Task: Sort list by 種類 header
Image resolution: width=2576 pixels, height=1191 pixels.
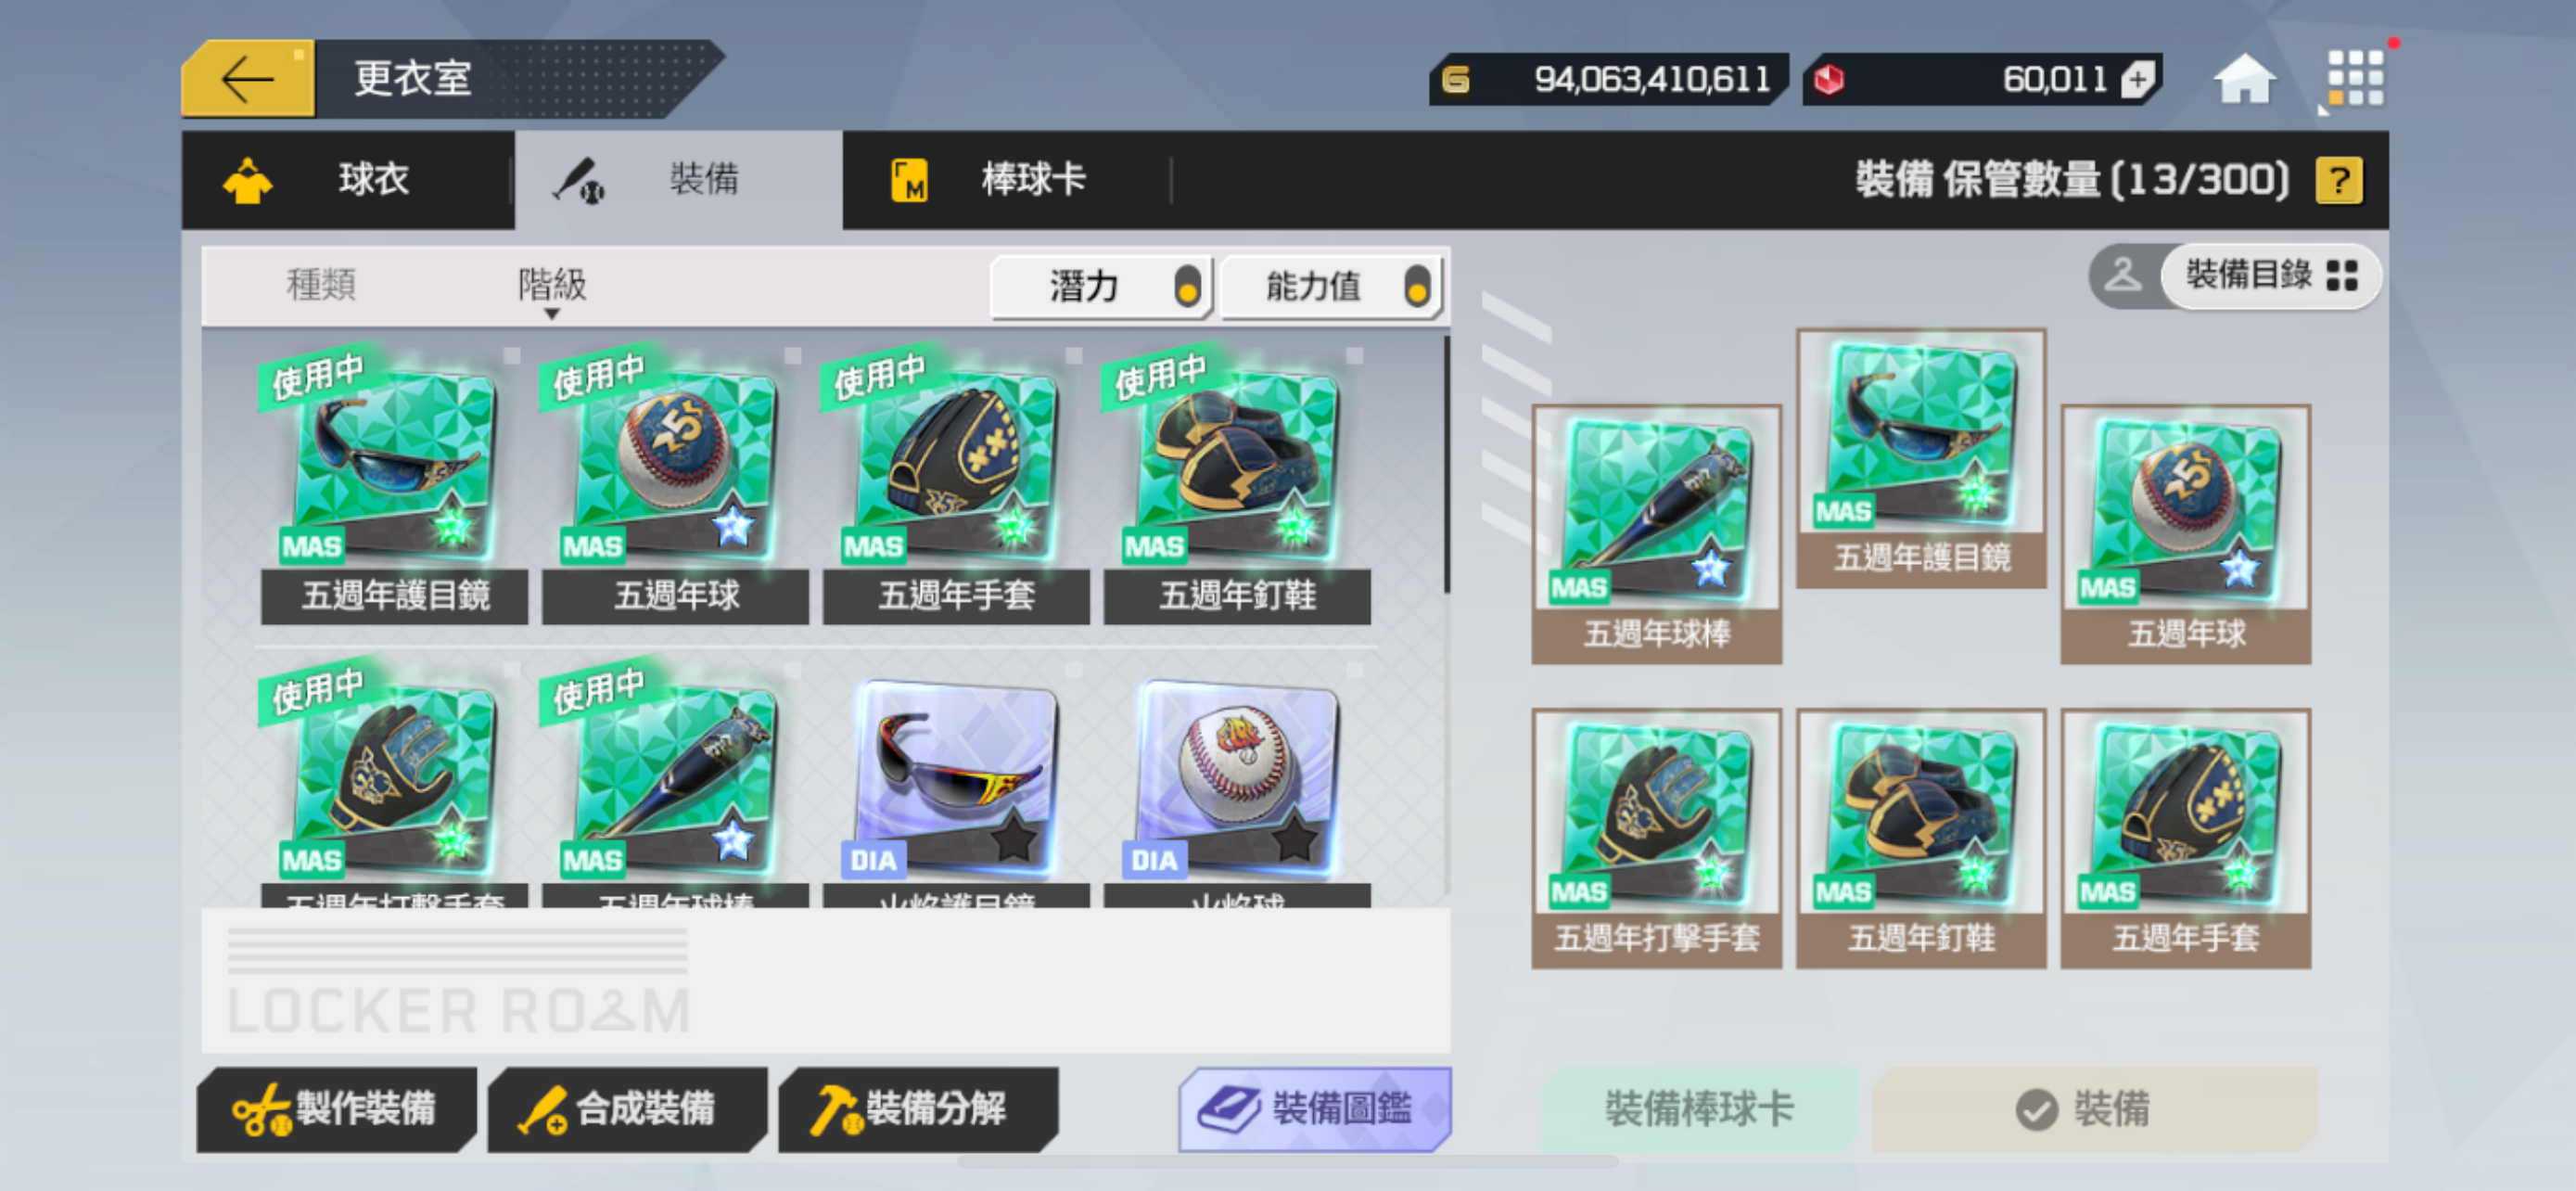Action: click(x=321, y=285)
